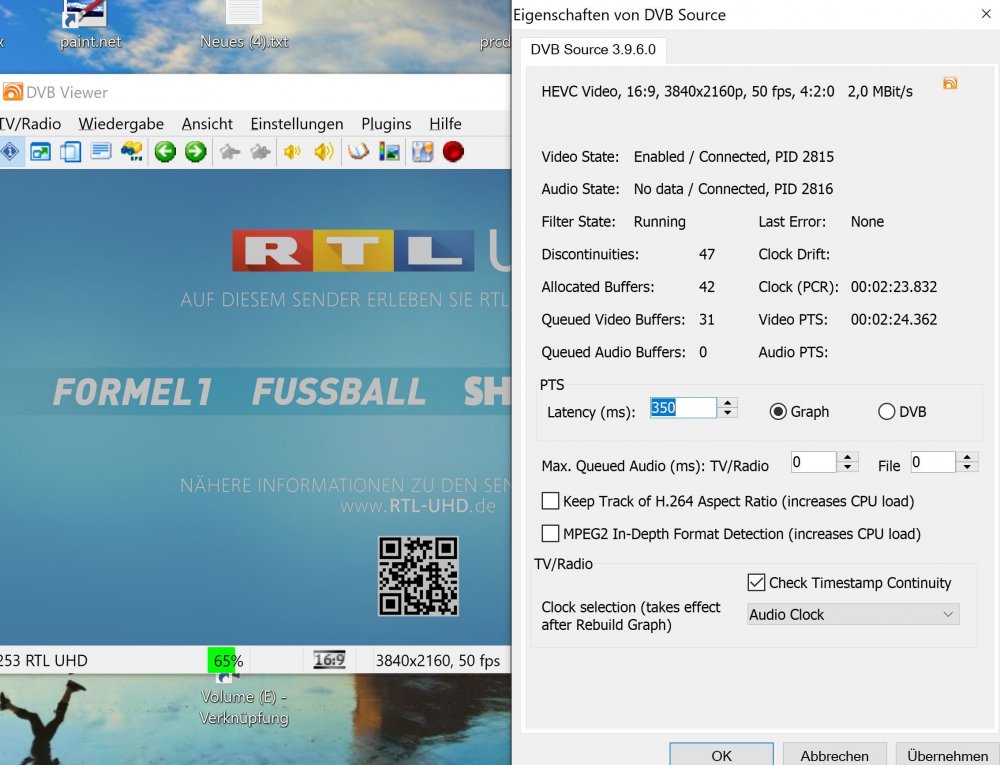Screen dimensions: 1000x765
Task: Click the small orange DVB logo in properties dialog
Action: [x=950, y=84]
